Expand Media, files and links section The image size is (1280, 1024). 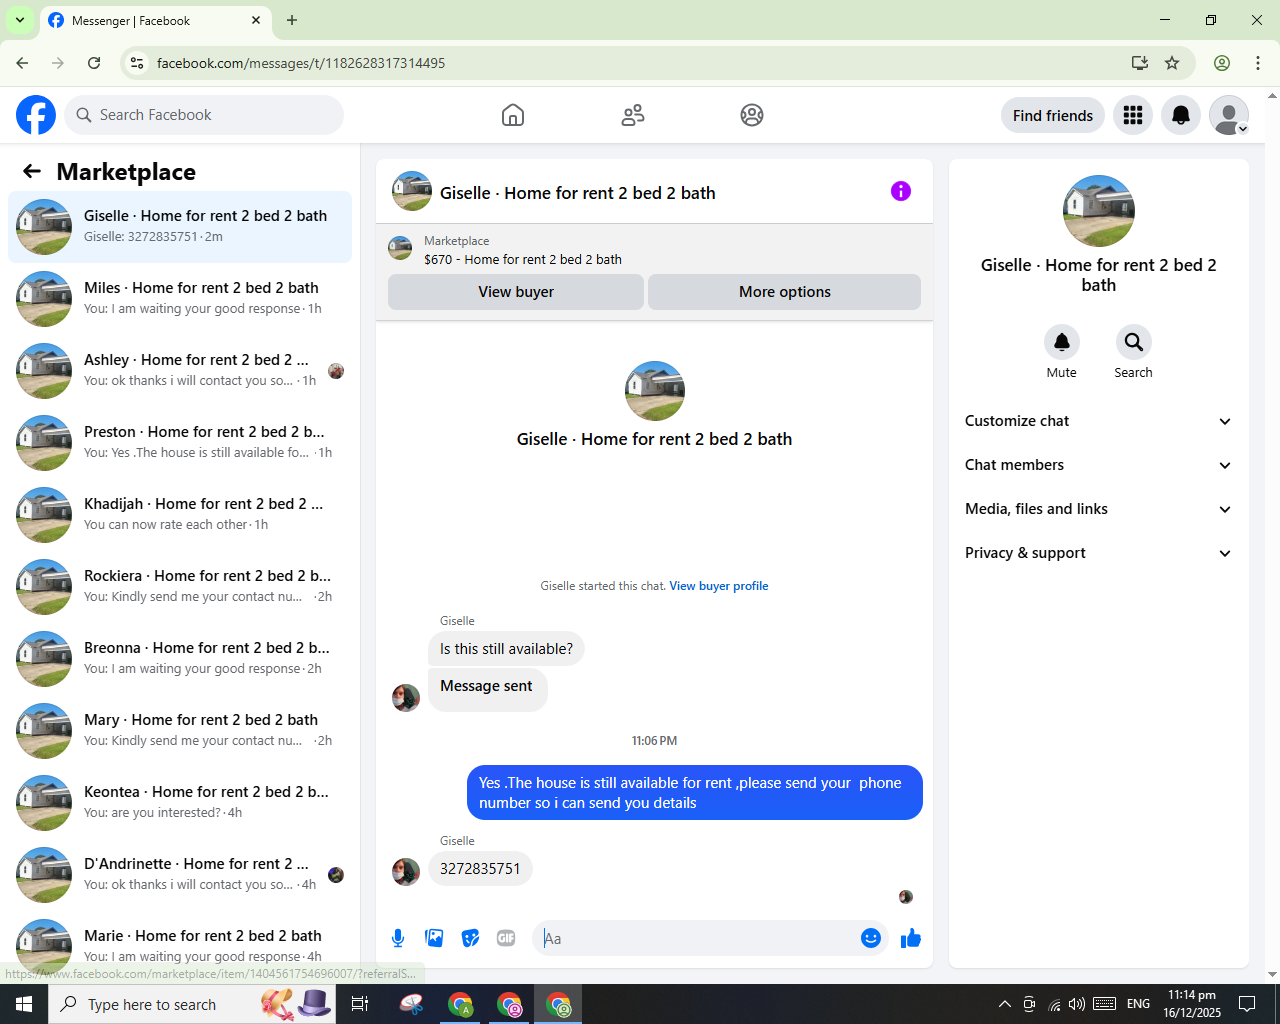(1099, 509)
